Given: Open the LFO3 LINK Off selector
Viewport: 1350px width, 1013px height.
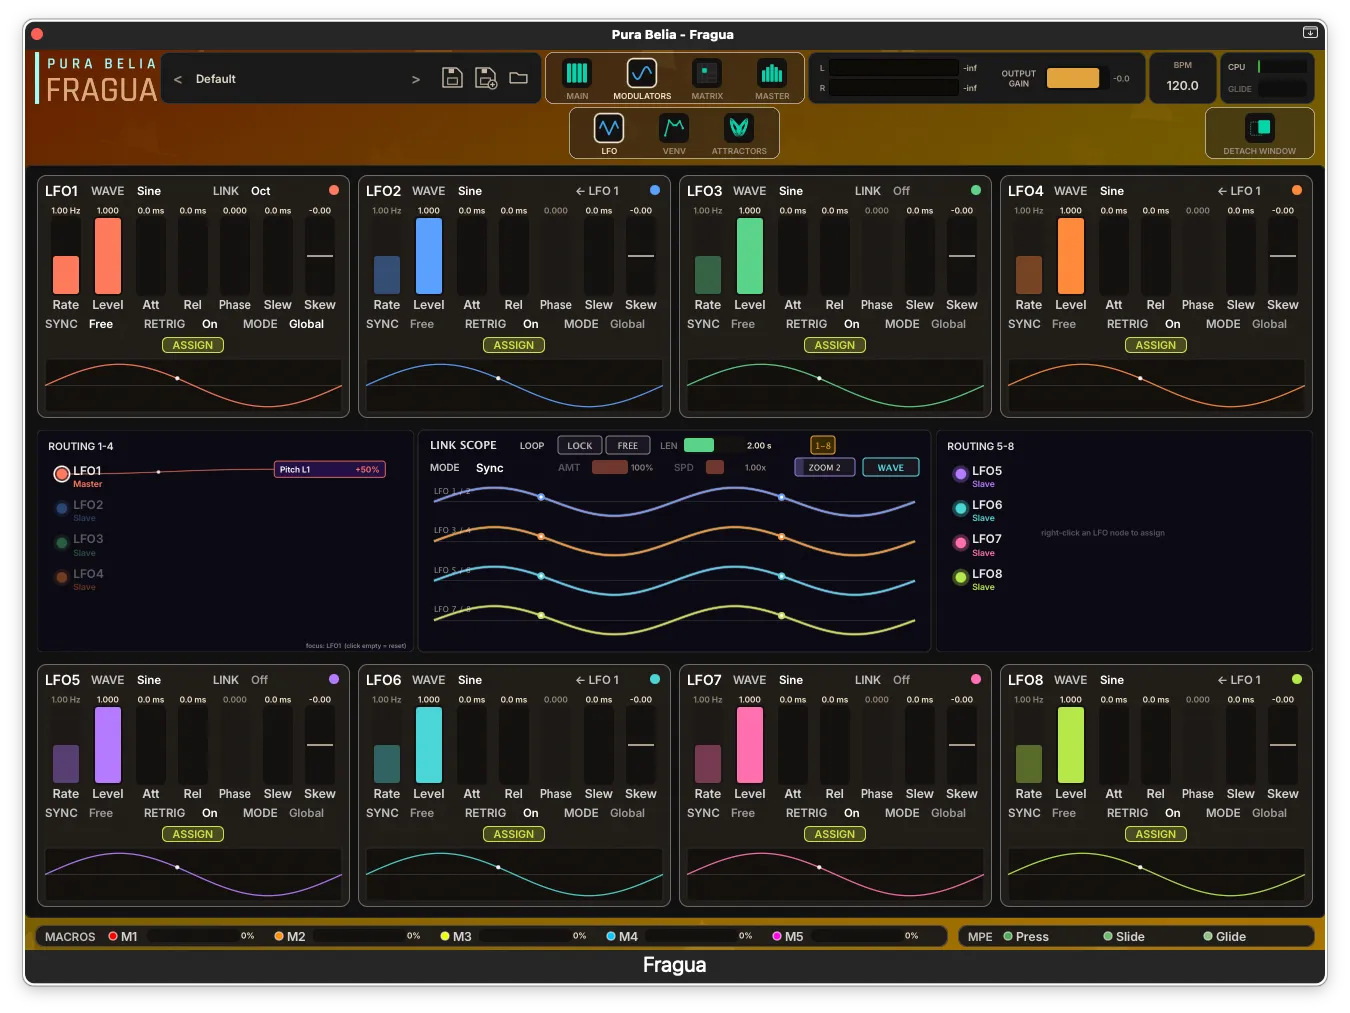Looking at the screenshot, I should (902, 191).
